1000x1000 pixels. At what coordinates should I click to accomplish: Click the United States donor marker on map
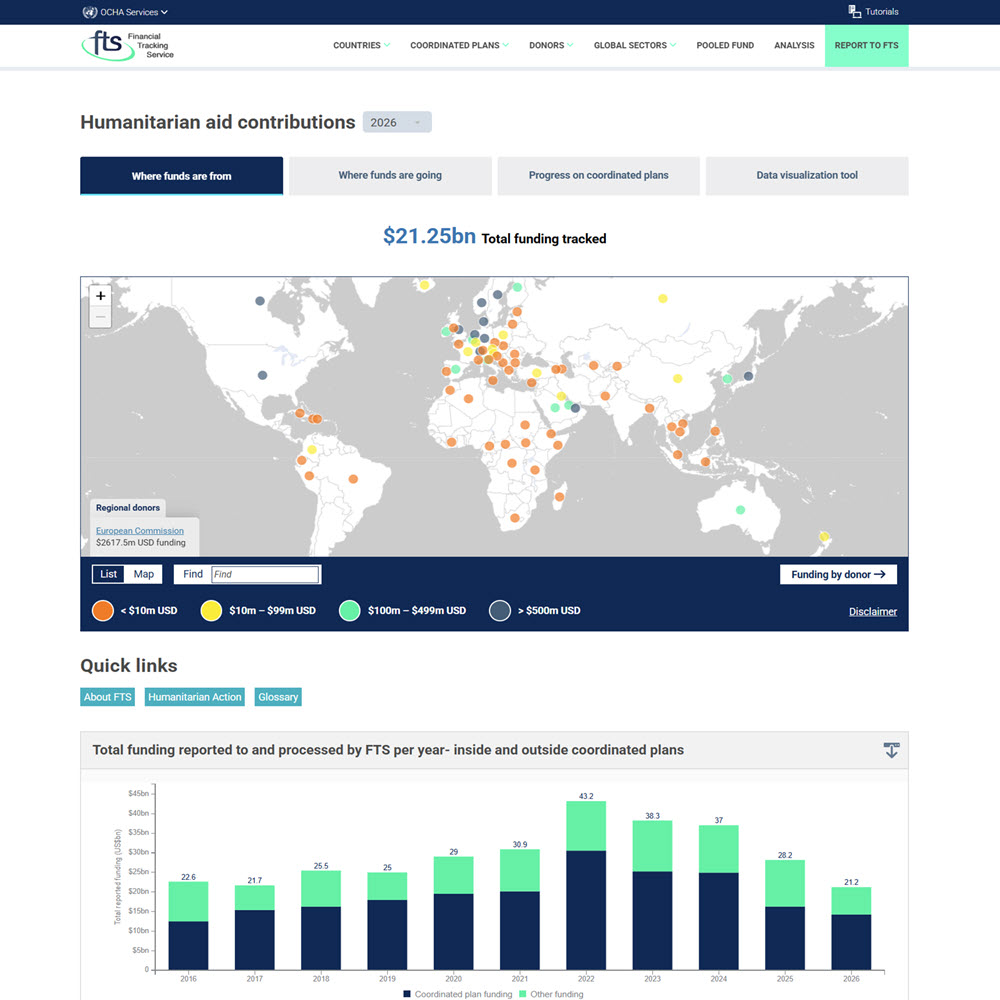[x=262, y=375]
